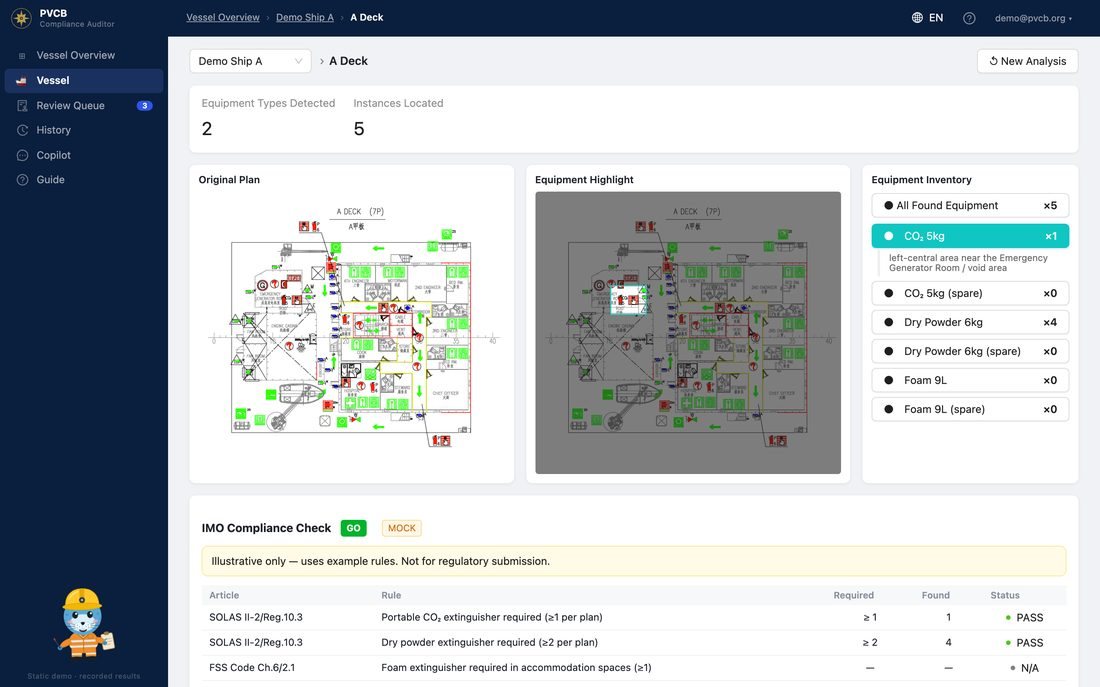Open help via top-bar question icon
This screenshot has height=687, width=1100.
pos(969,18)
